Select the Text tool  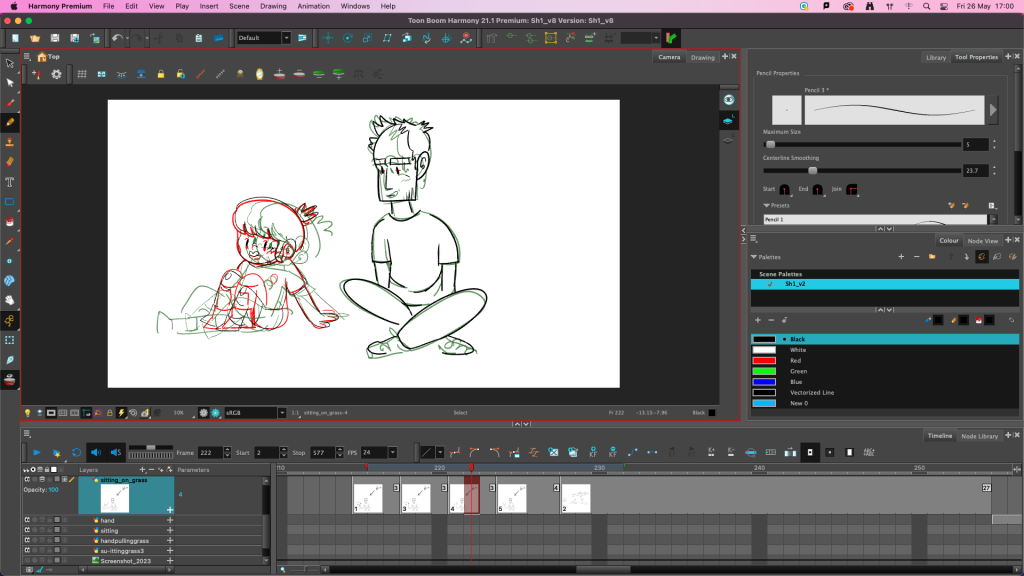[x=10, y=181]
